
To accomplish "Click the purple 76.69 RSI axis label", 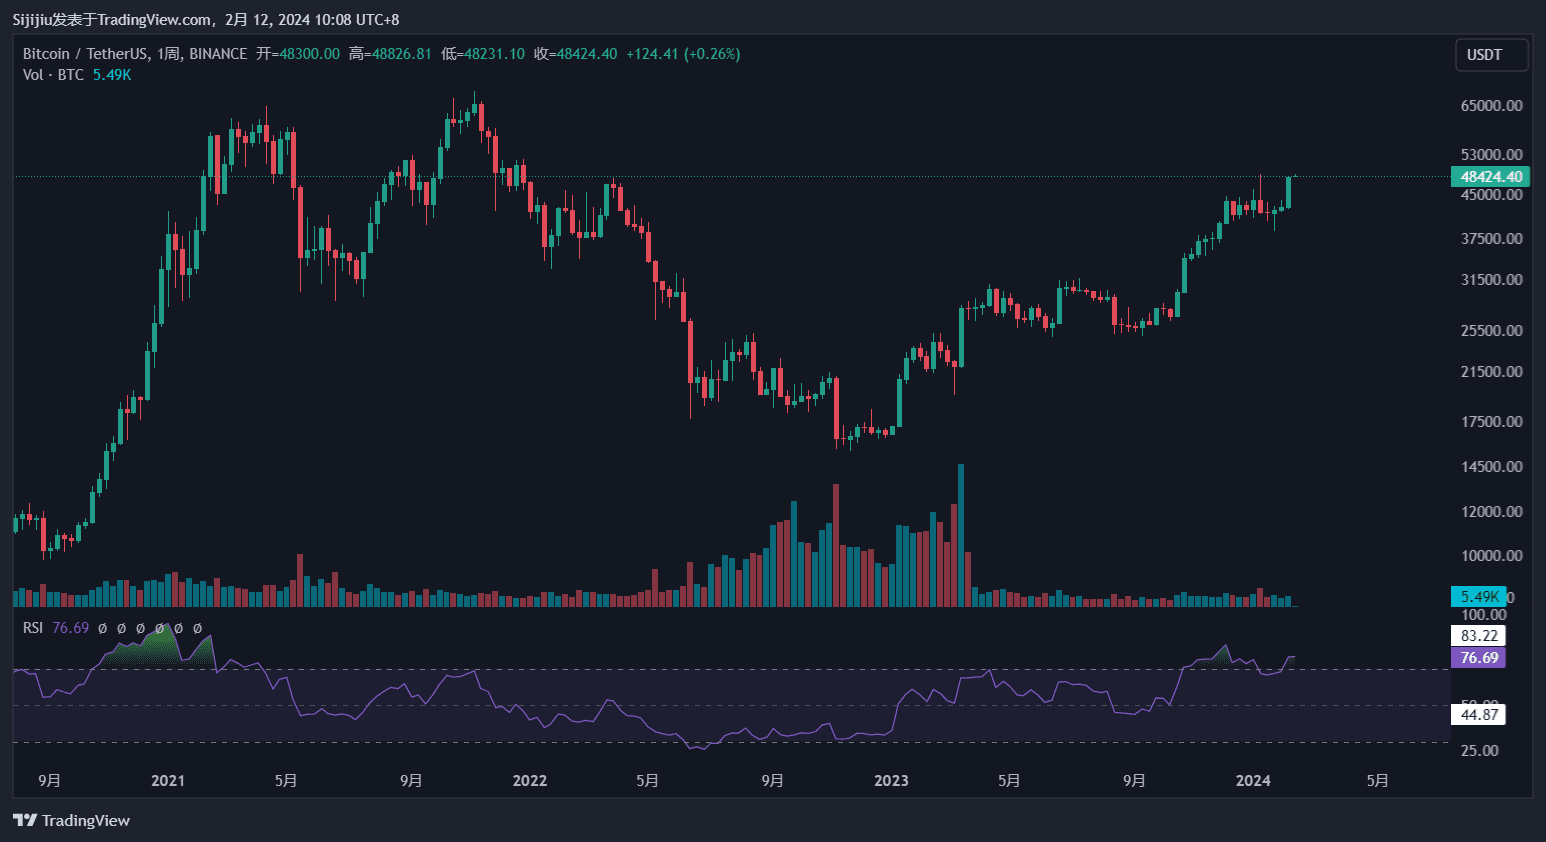I will pyautogui.click(x=1478, y=658).
